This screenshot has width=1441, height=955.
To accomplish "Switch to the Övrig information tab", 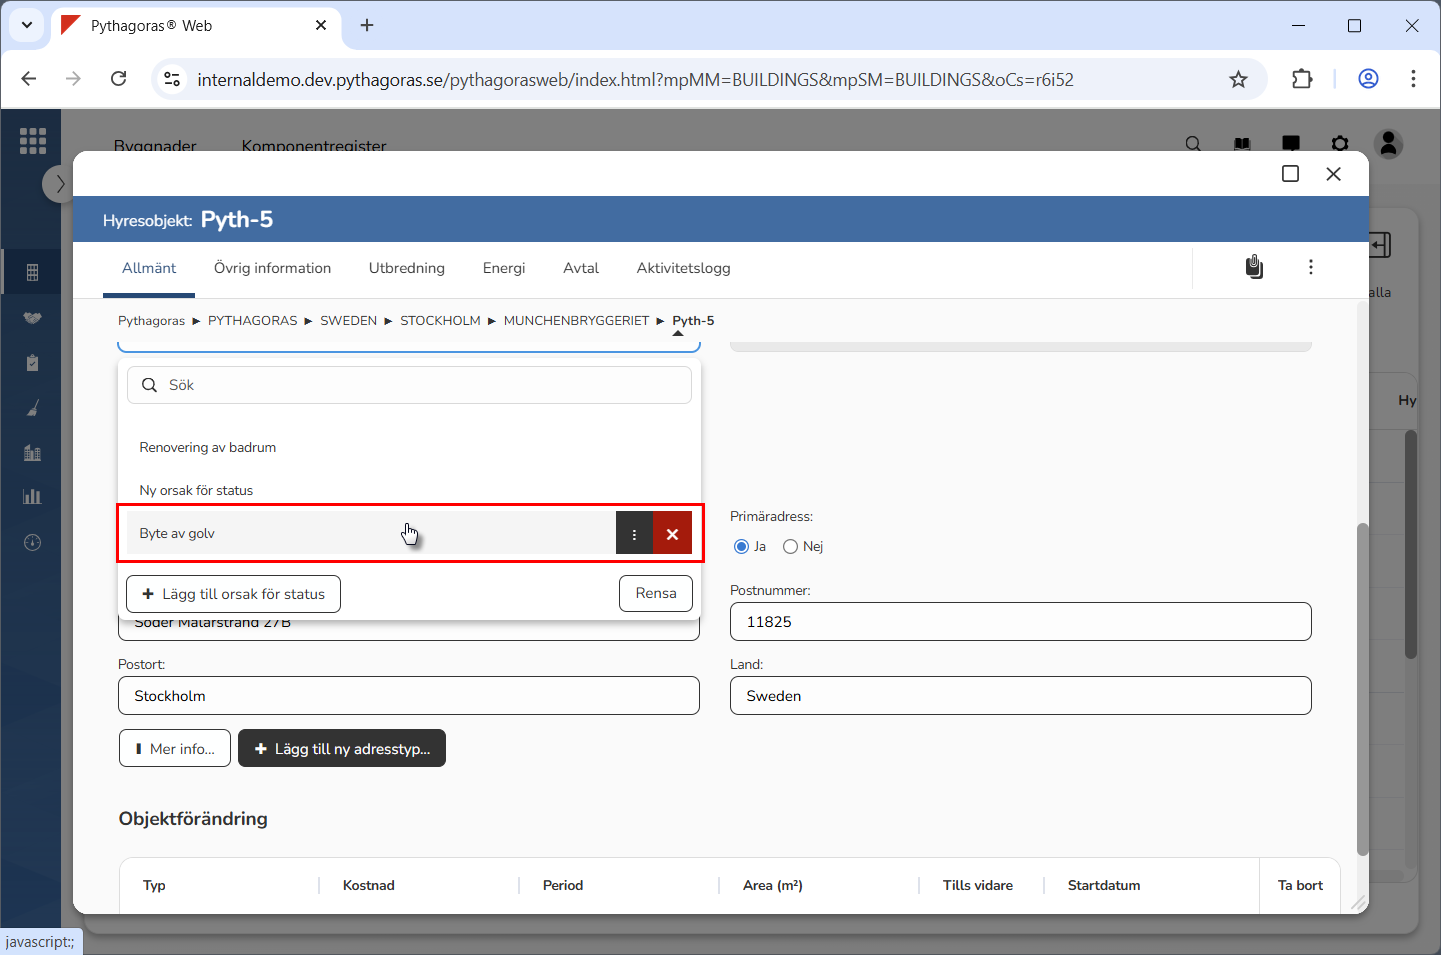I will coord(272,268).
